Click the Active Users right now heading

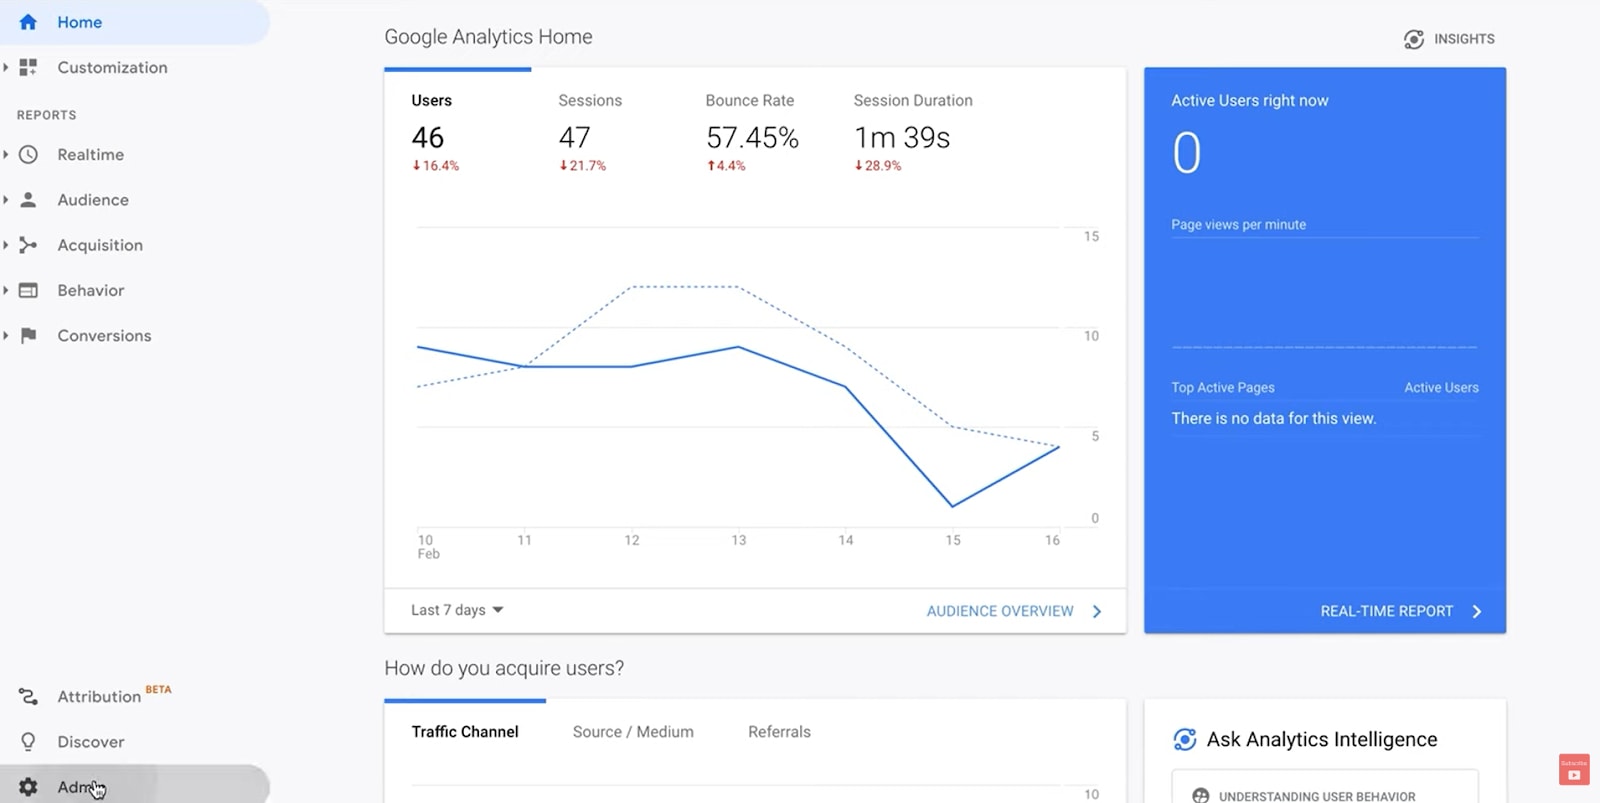point(1250,100)
